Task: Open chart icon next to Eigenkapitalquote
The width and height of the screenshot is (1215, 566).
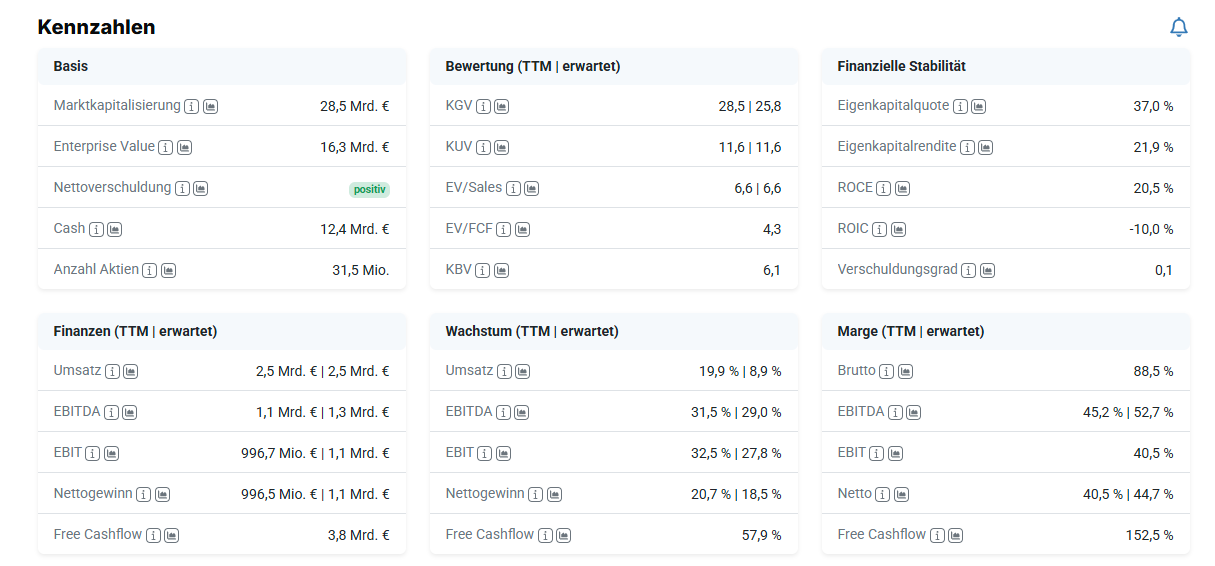Action: tap(978, 106)
